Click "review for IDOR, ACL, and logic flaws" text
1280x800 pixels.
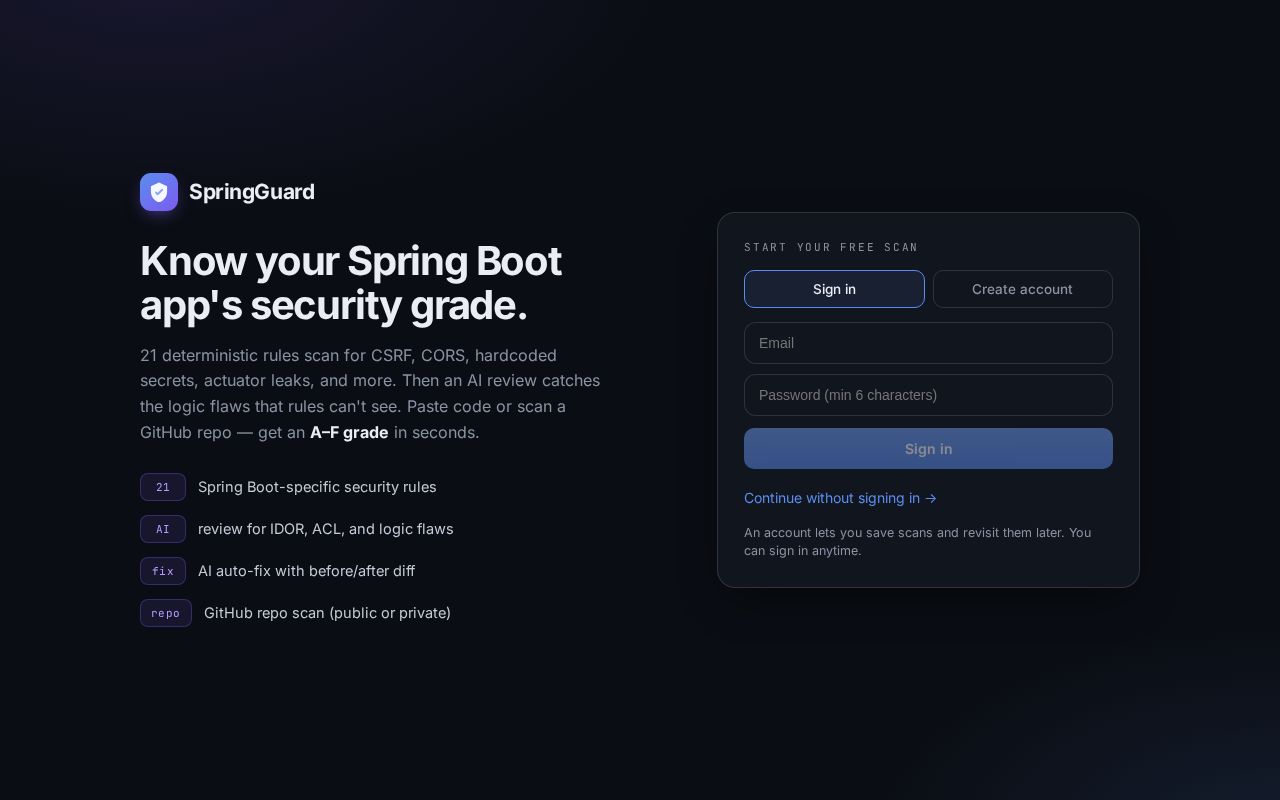click(x=326, y=529)
